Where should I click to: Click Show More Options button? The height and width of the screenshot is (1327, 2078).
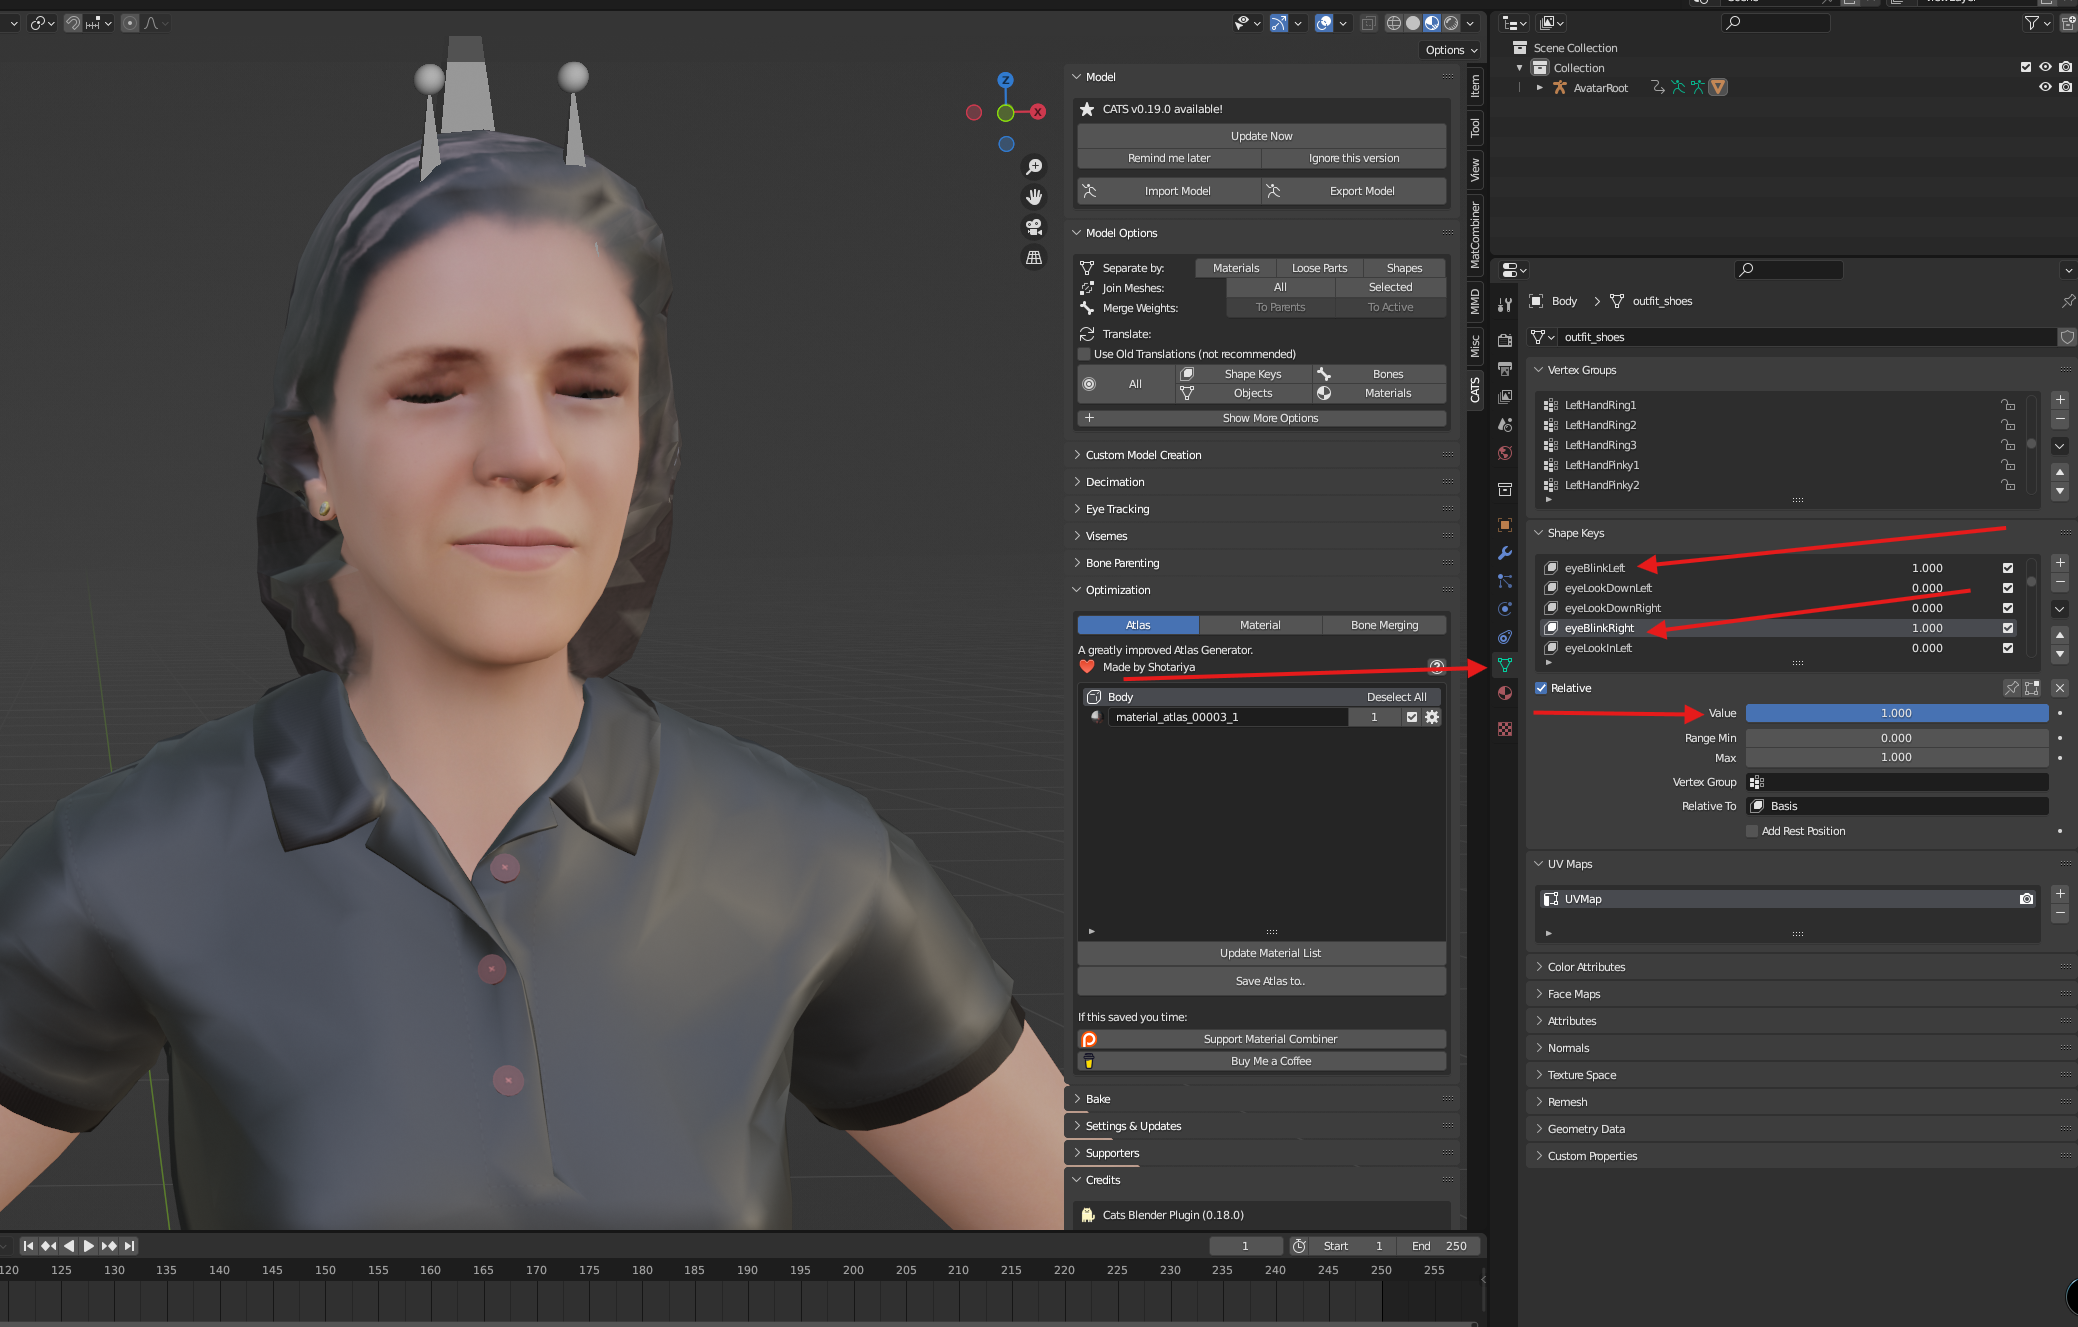[1262, 418]
